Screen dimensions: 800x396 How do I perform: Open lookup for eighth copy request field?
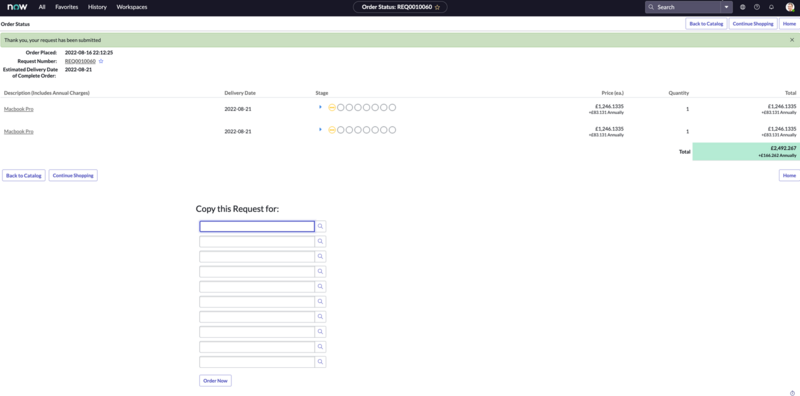320,332
